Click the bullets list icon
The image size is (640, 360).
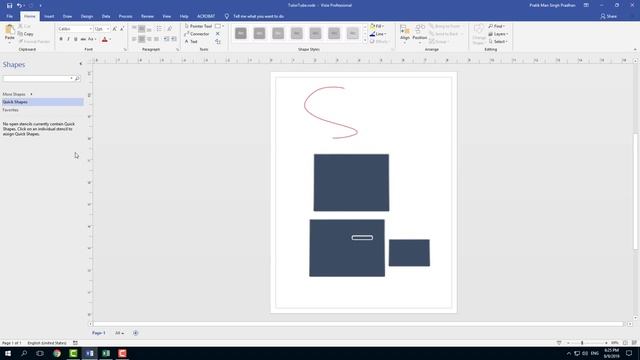click(x=159, y=29)
